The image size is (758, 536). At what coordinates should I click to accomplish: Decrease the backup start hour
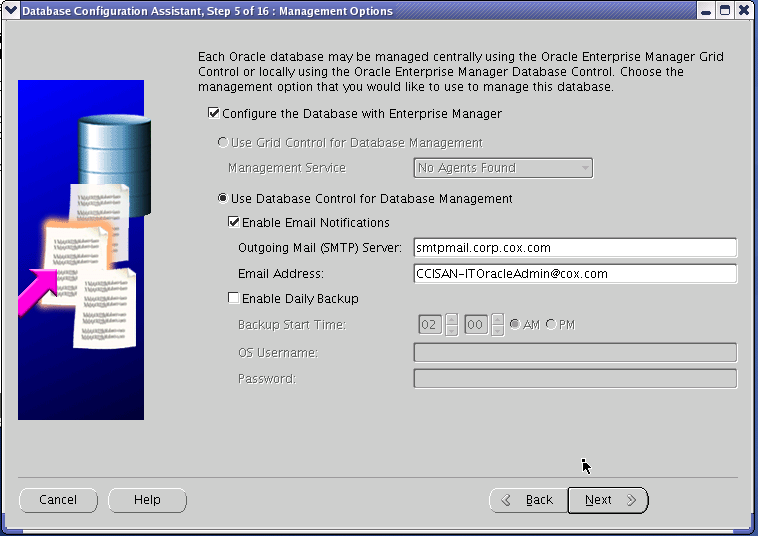[452, 330]
